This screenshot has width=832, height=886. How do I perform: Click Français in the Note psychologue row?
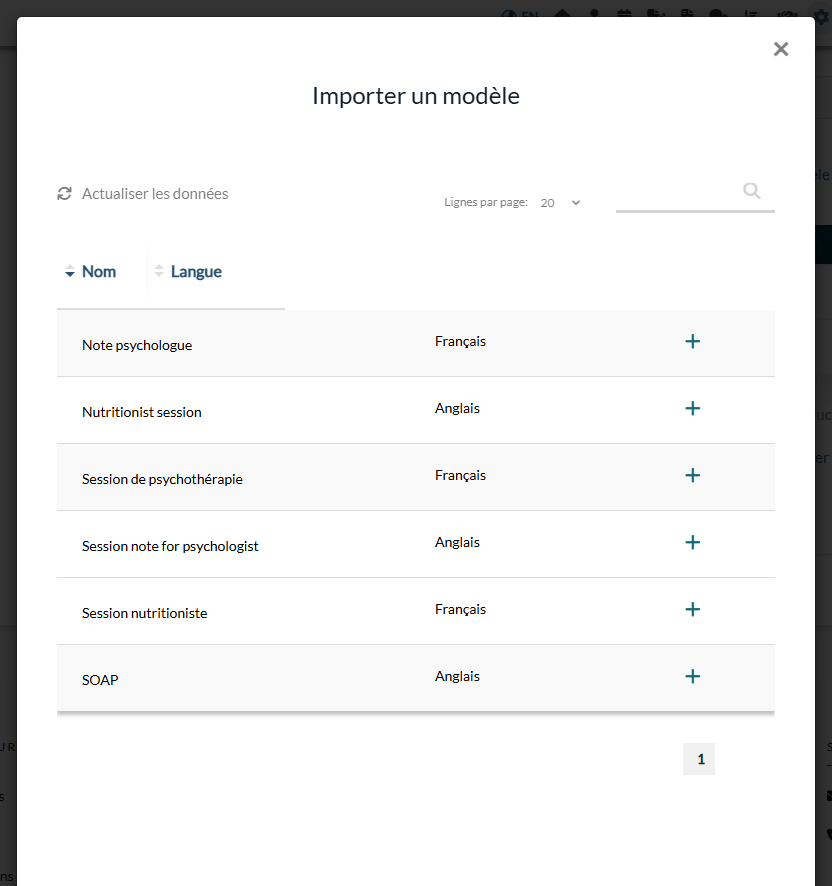(460, 342)
